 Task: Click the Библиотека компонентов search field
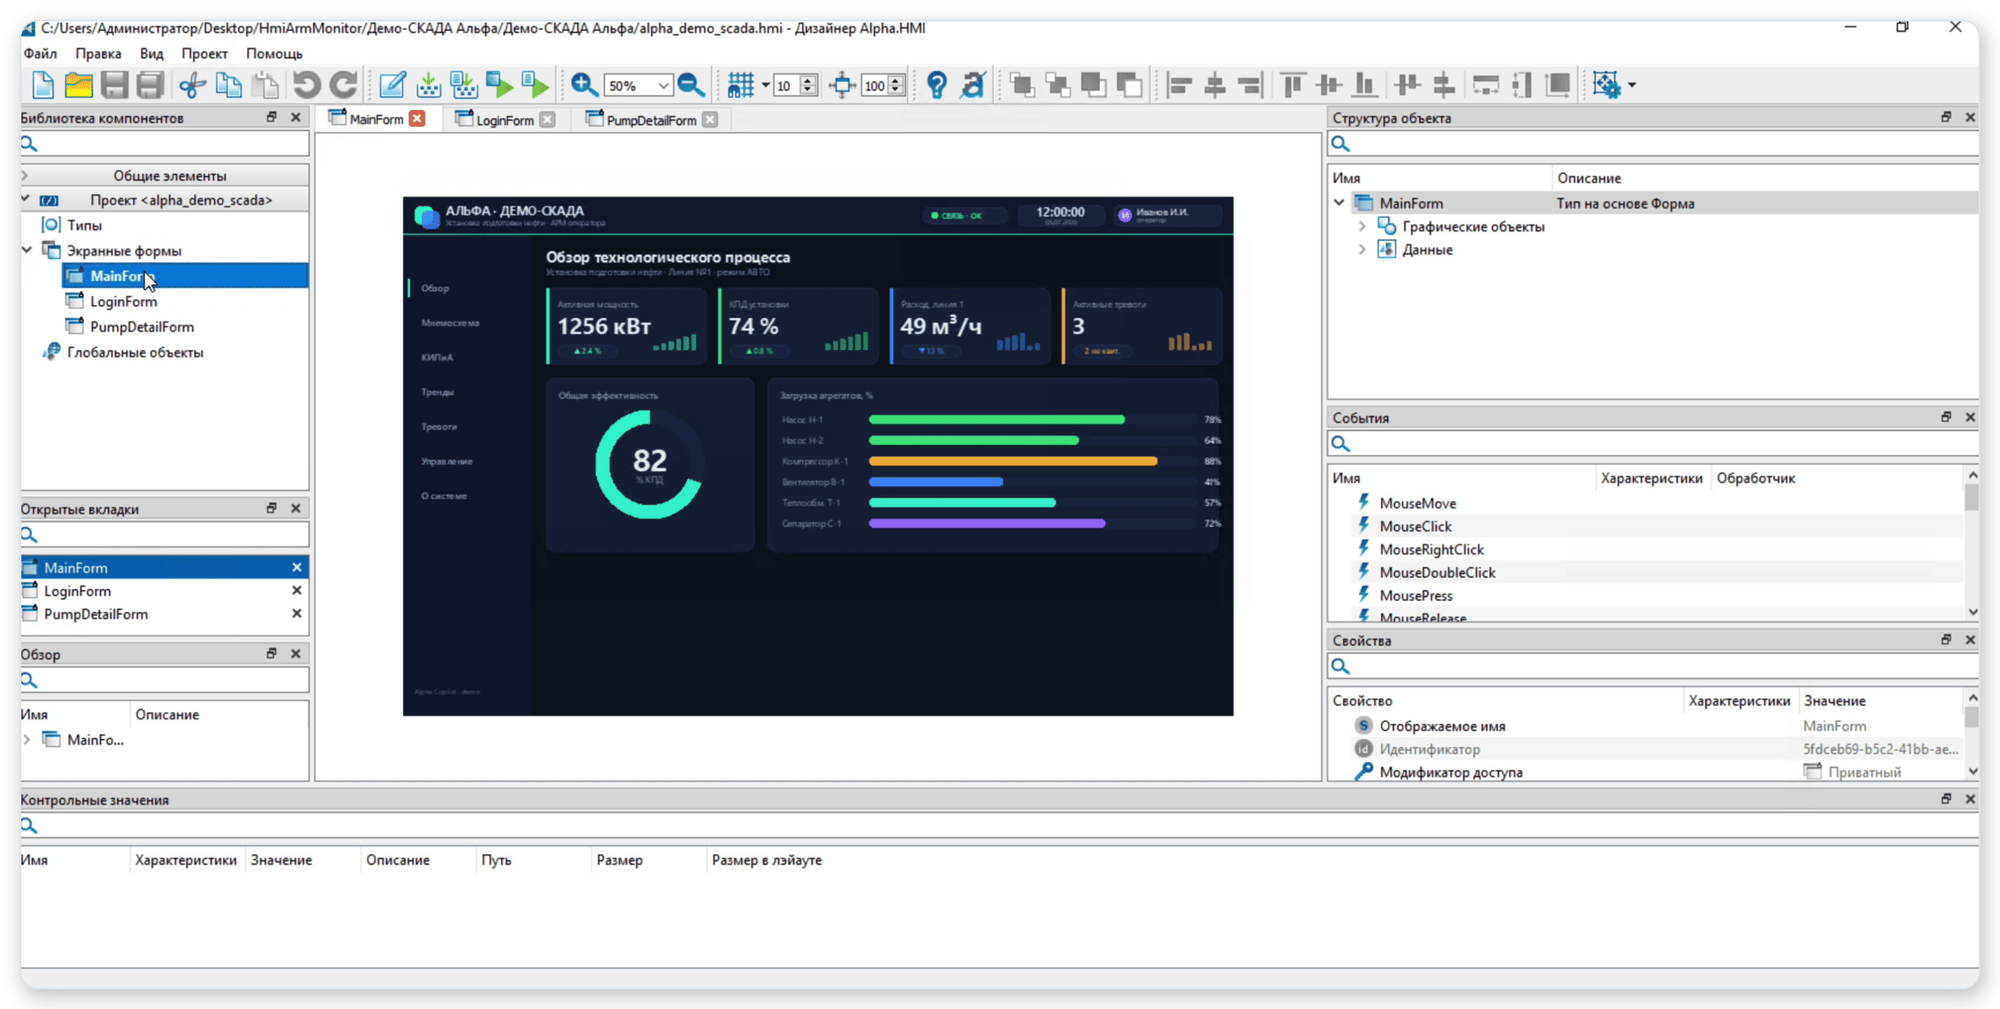pos(165,144)
